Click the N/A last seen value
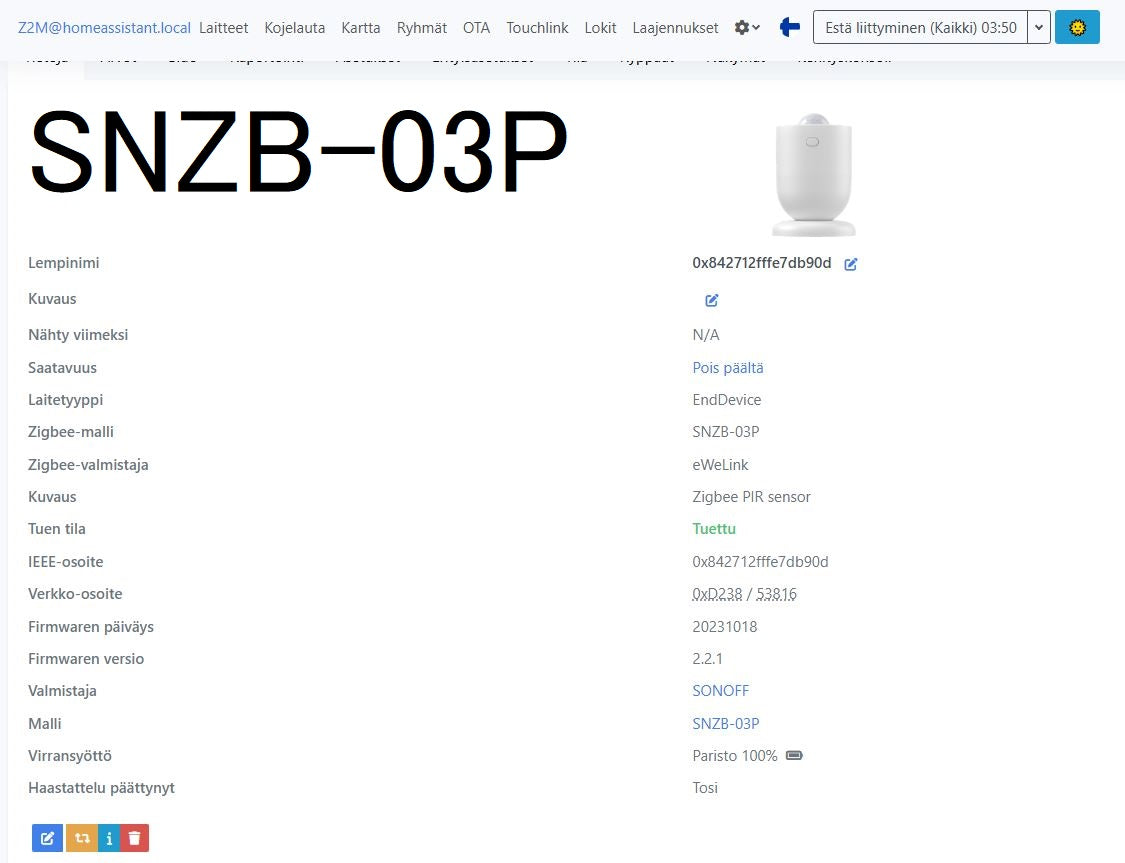1125x863 pixels. click(x=706, y=335)
